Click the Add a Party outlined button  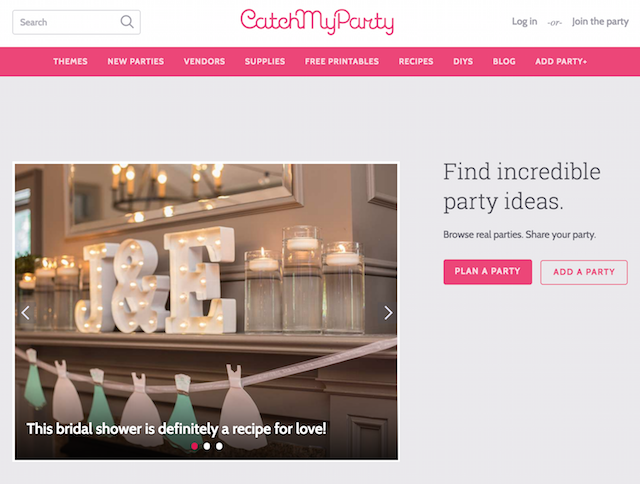click(x=584, y=272)
